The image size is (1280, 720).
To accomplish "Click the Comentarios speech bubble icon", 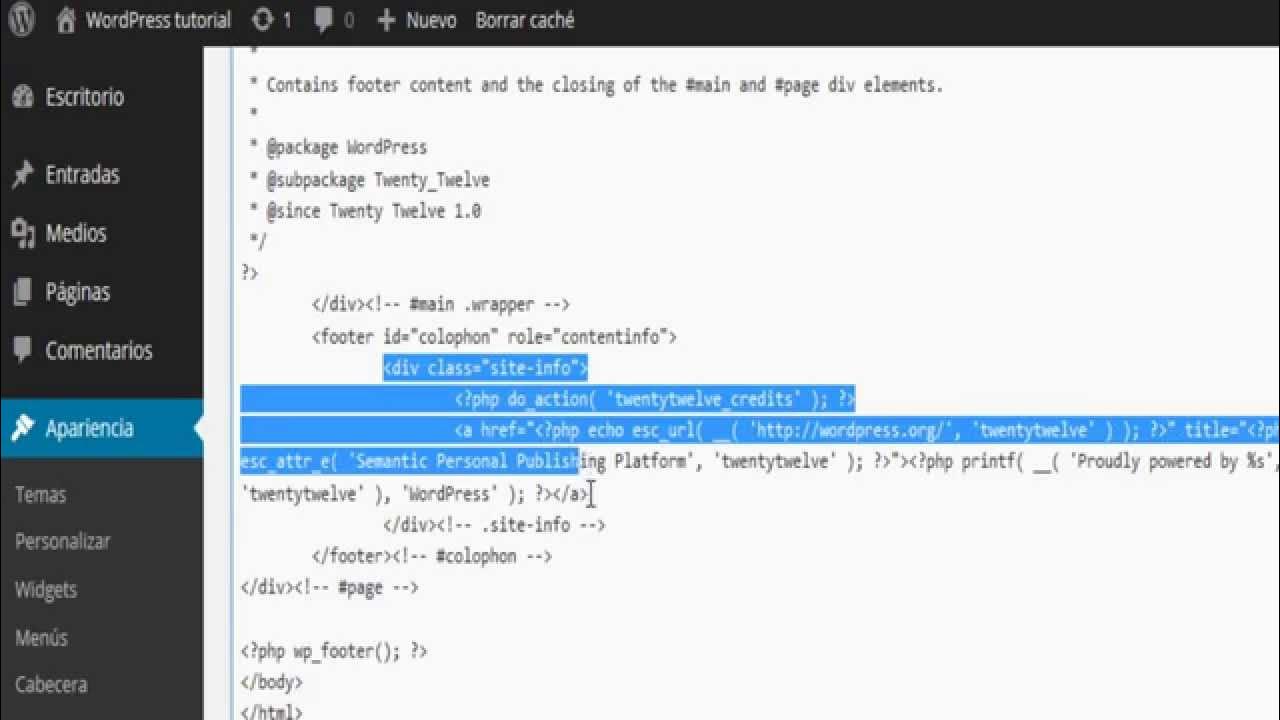I will click(23, 350).
